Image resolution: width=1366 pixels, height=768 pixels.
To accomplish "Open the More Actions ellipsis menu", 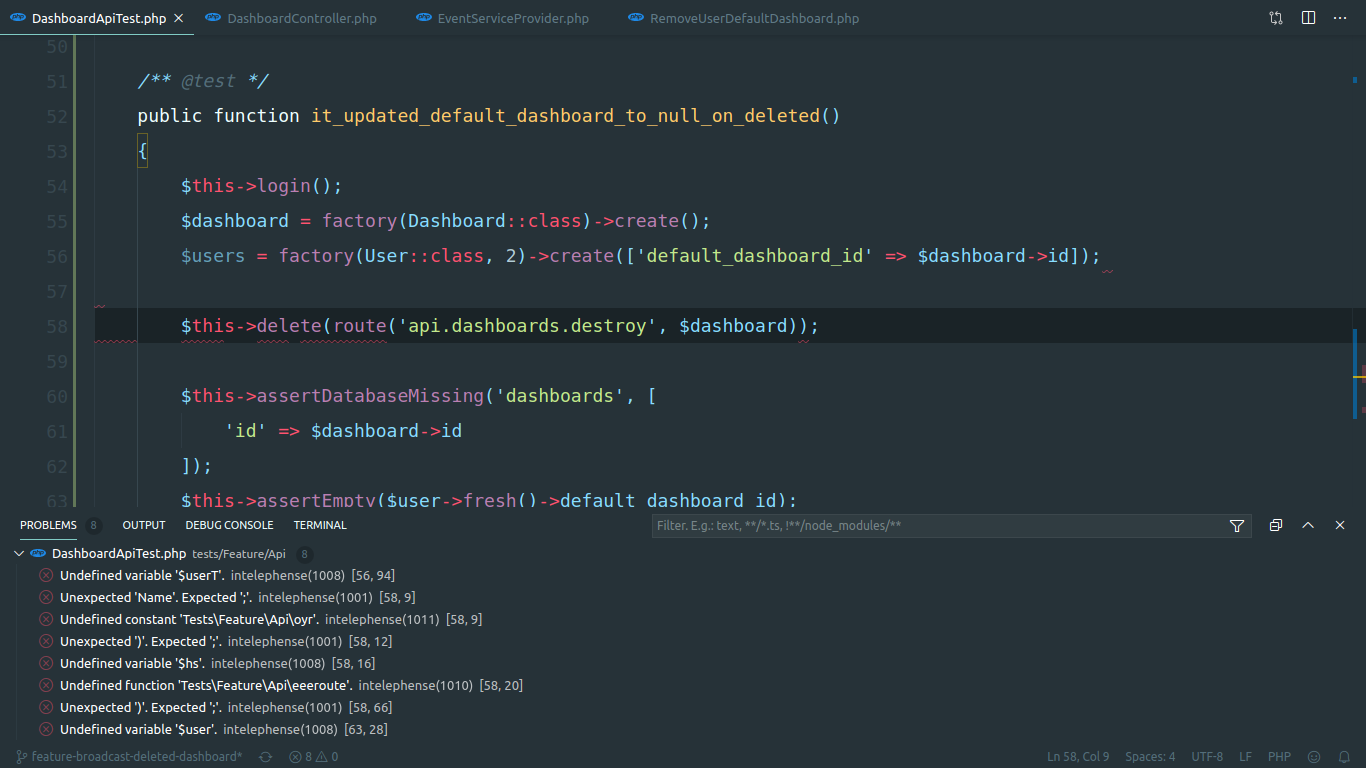I will pyautogui.click(x=1340, y=17).
